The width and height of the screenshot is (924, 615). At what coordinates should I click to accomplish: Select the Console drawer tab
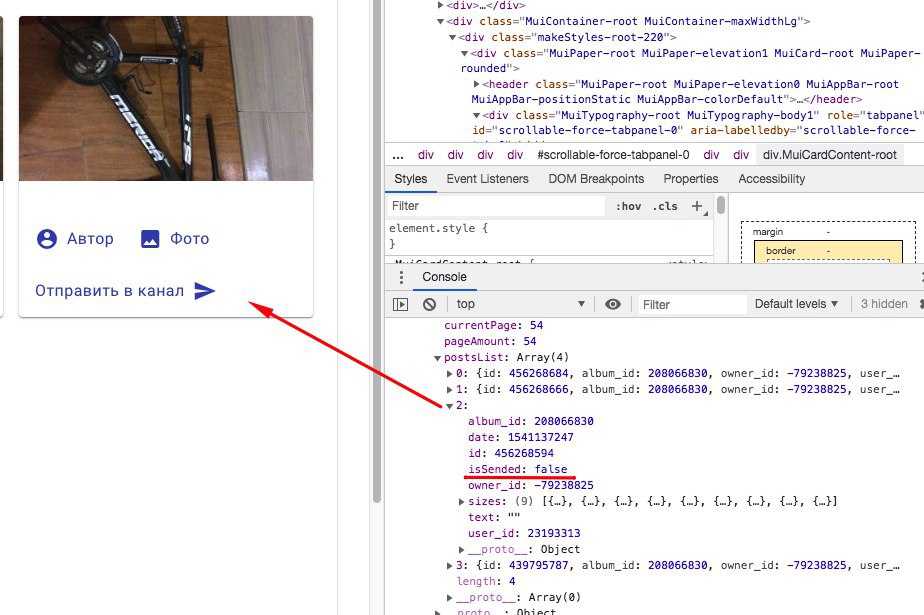[x=444, y=277]
